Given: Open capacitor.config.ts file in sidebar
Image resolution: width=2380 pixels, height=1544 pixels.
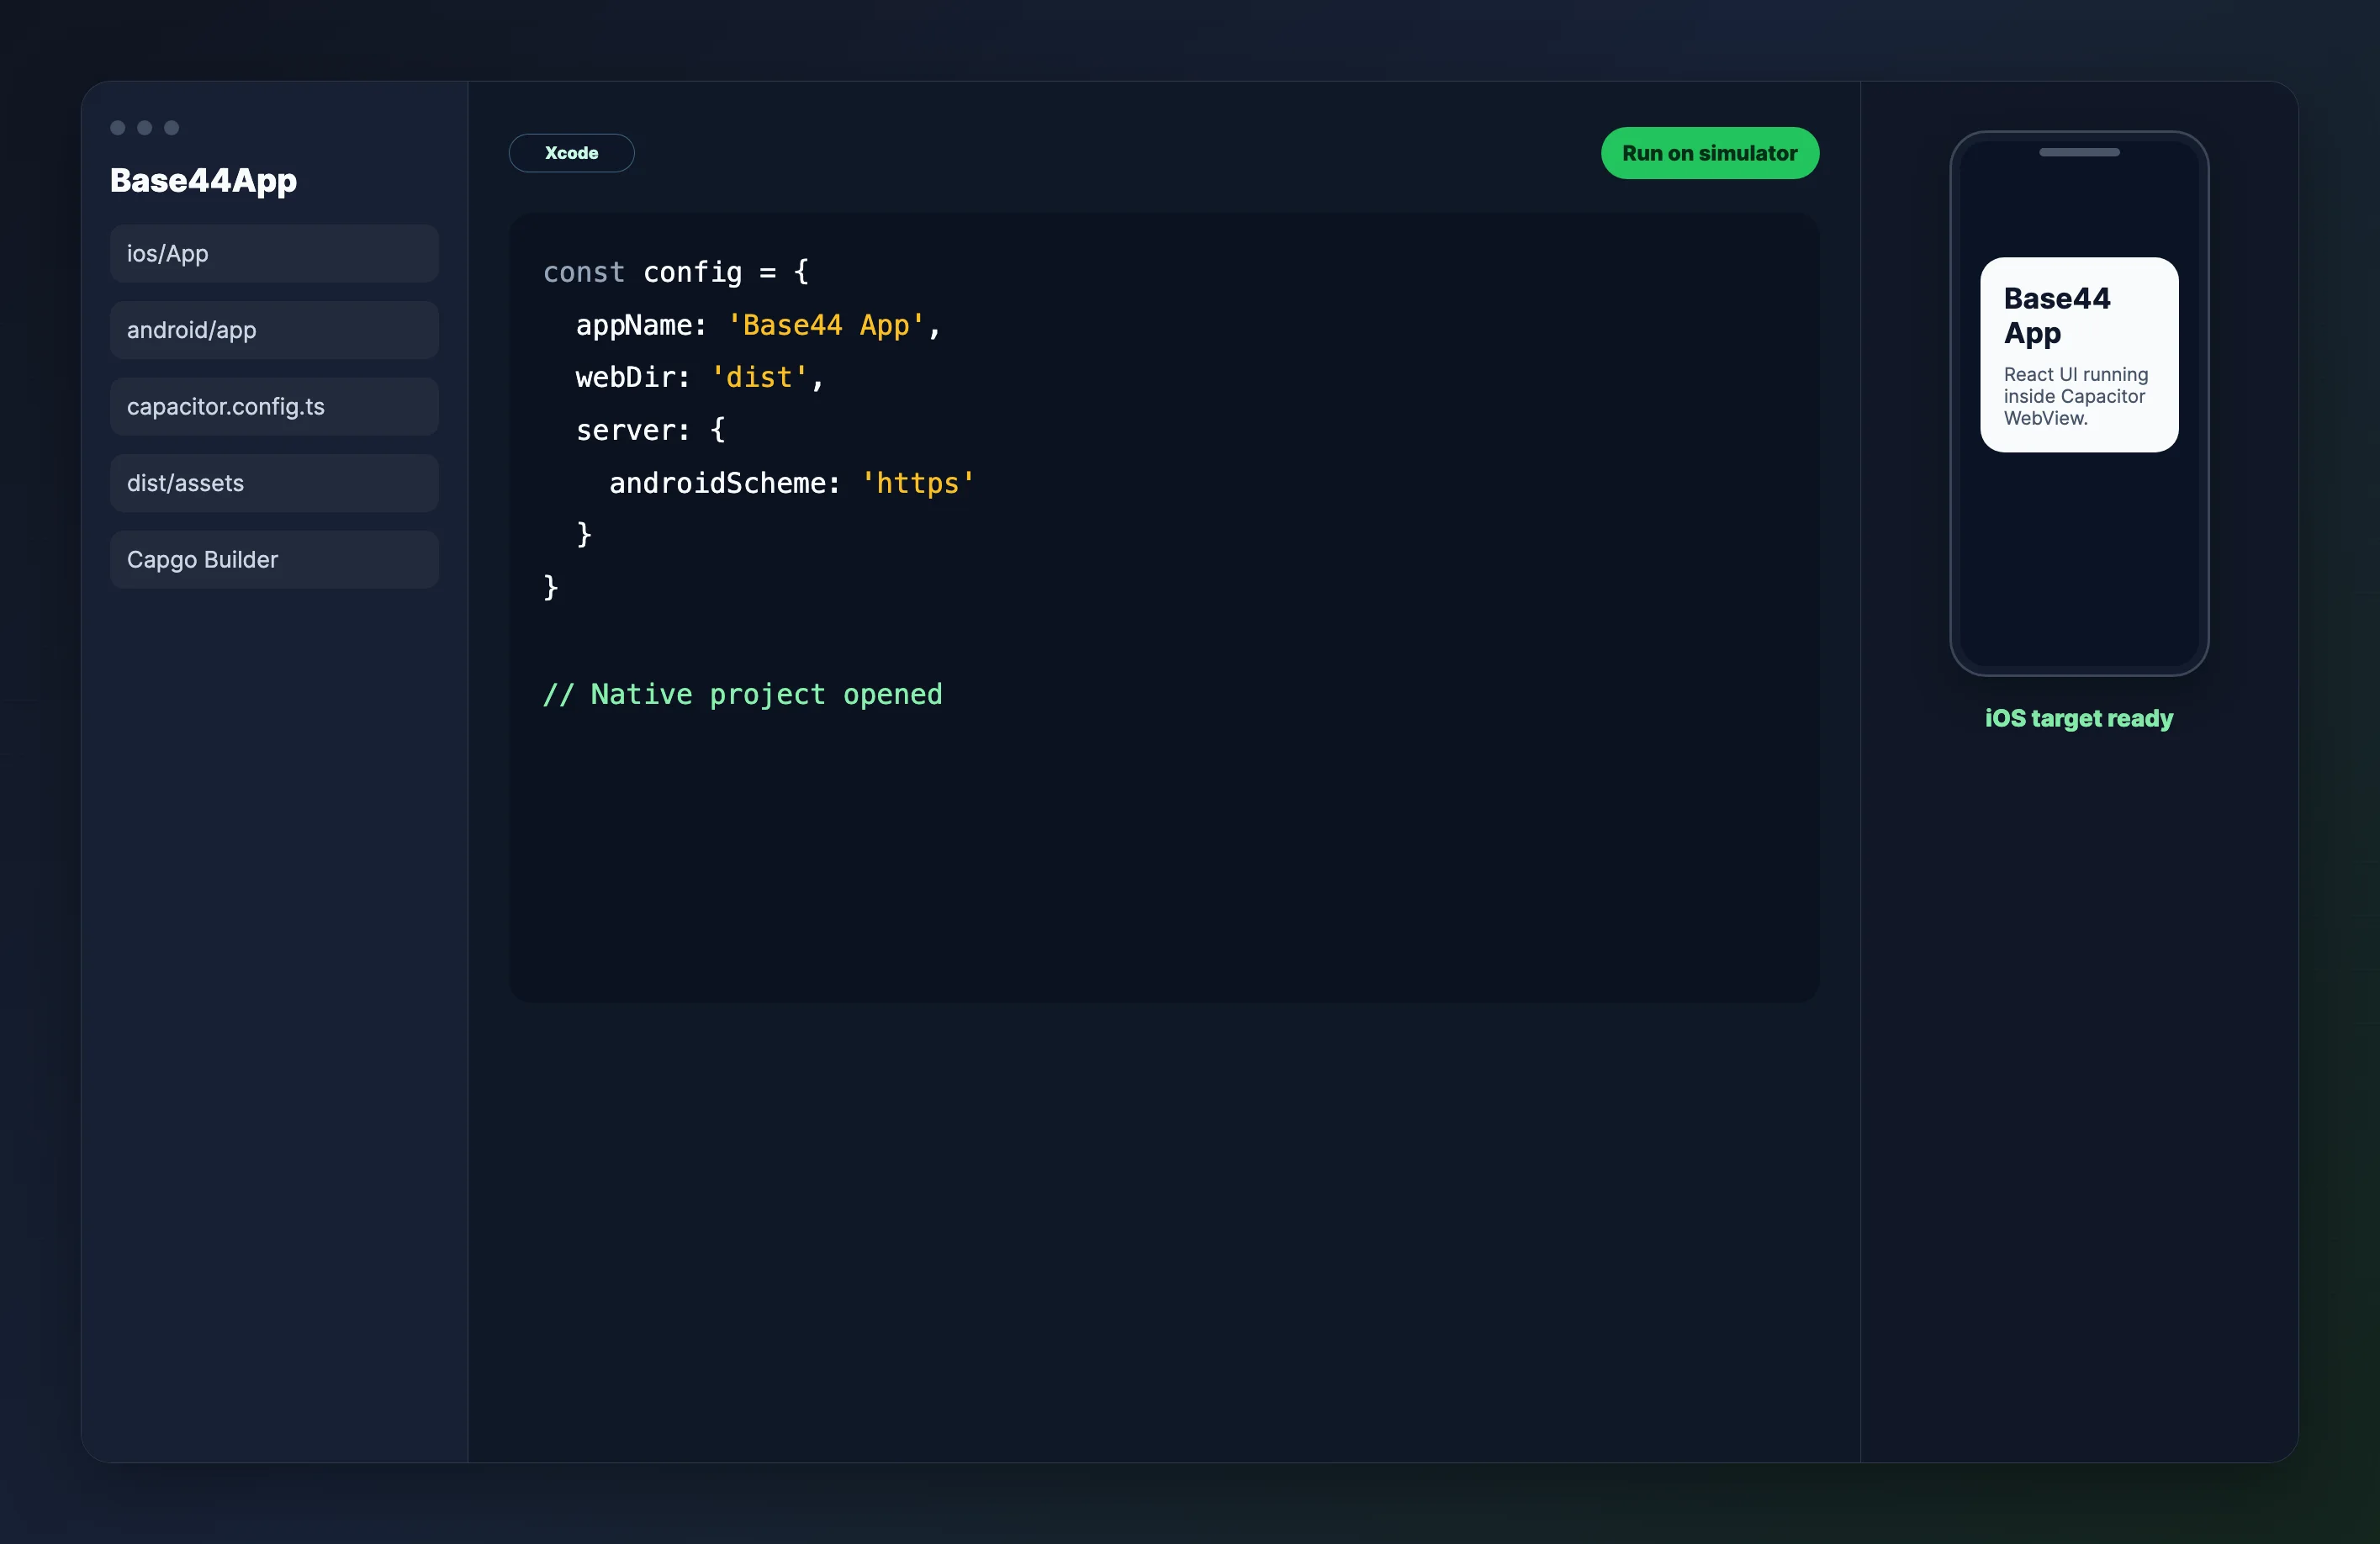Looking at the screenshot, I should pyautogui.click(x=274, y=407).
